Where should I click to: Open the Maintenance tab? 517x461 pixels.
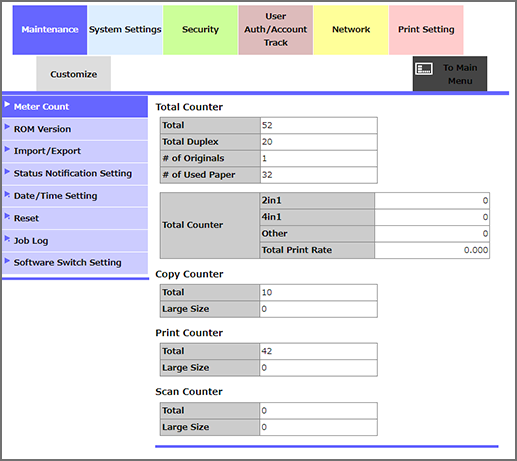(x=50, y=30)
